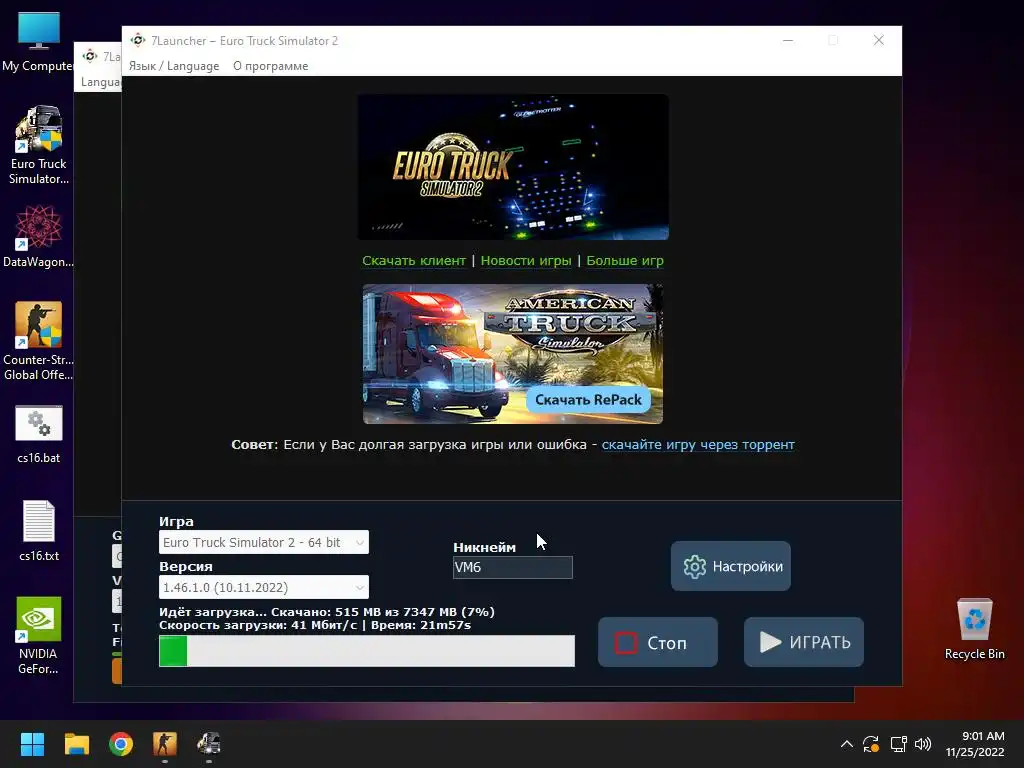Select the DataWagon desktop shortcut
The image size is (1024, 768).
(x=39, y=236)
